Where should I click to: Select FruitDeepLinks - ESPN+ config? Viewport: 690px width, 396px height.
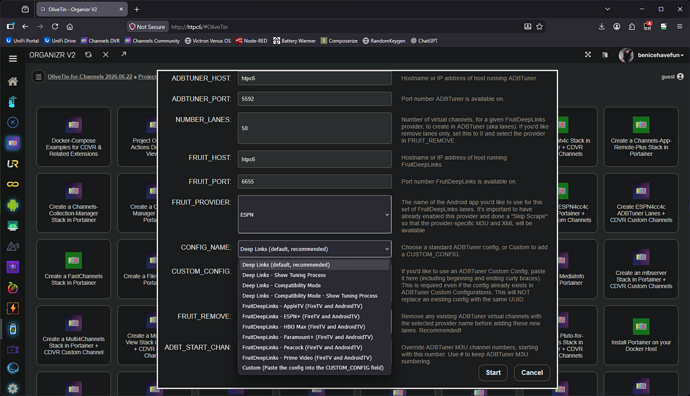(314, 316)
